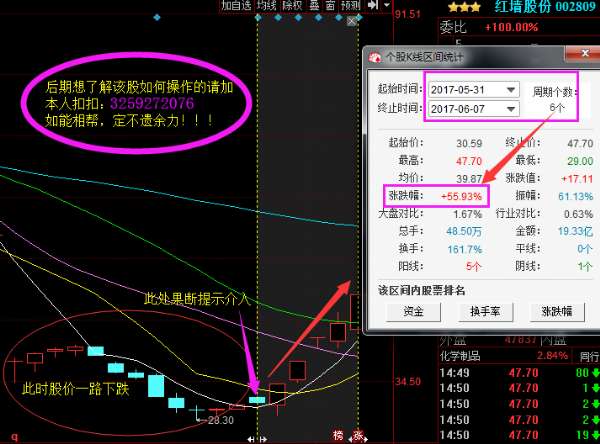Screen dimensions: 600x444
Task: Click 加自选 to add stock to watchlist
Action: point(236,6)
